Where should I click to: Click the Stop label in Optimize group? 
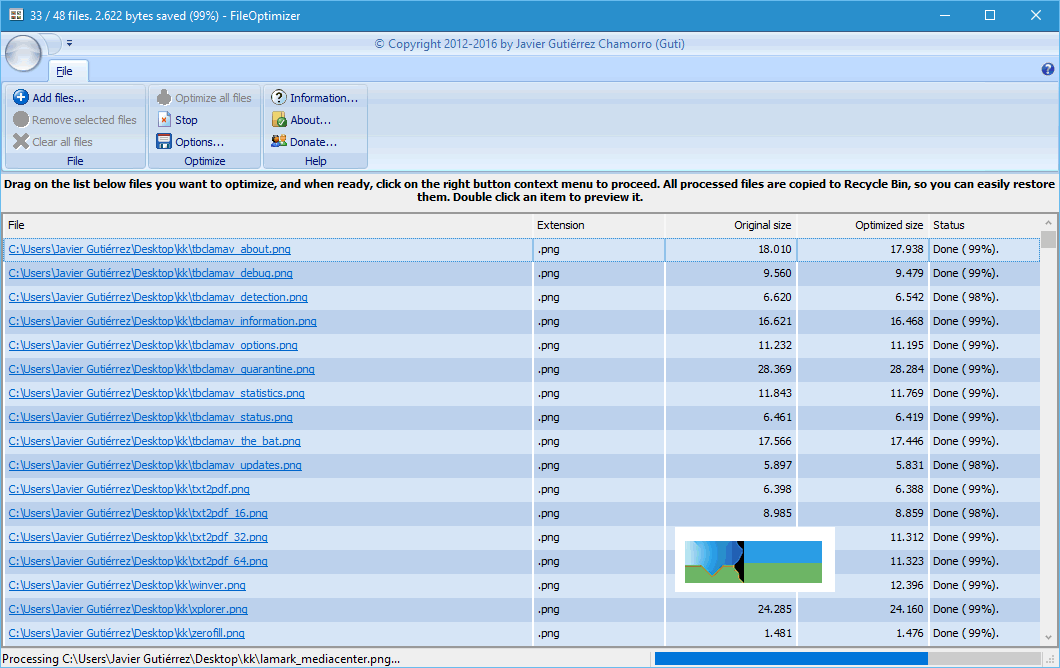tap(186, 120)
